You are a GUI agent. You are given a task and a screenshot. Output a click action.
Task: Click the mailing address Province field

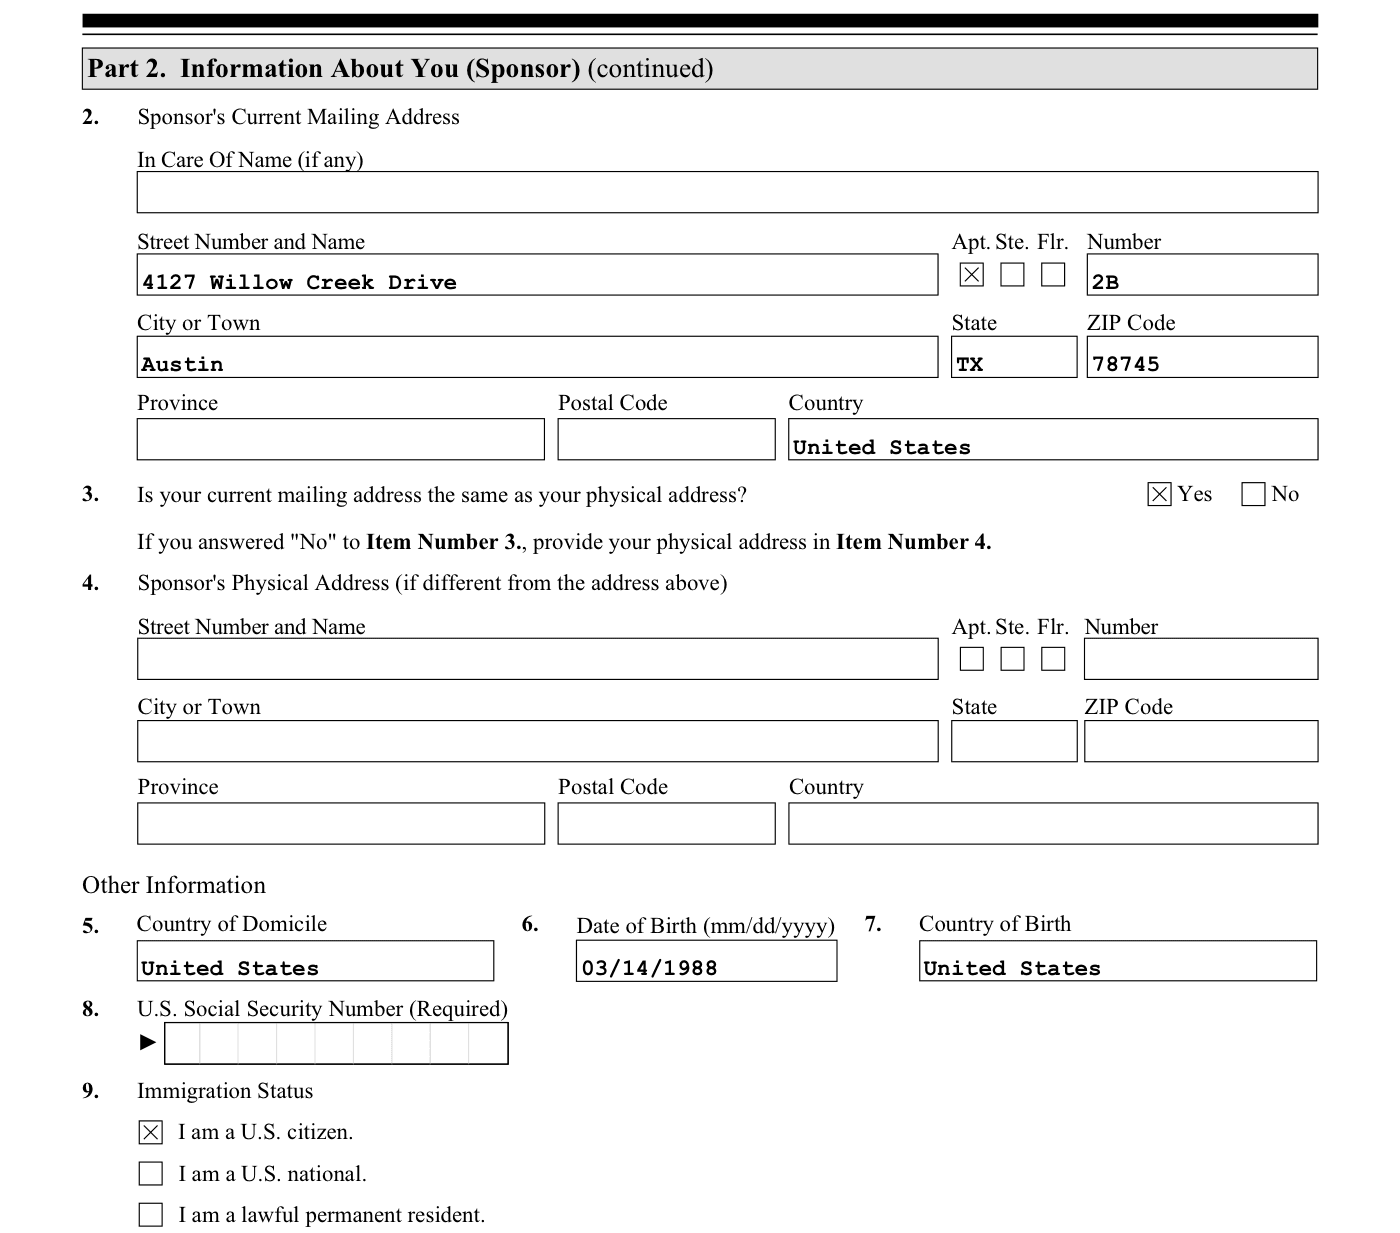341,439
